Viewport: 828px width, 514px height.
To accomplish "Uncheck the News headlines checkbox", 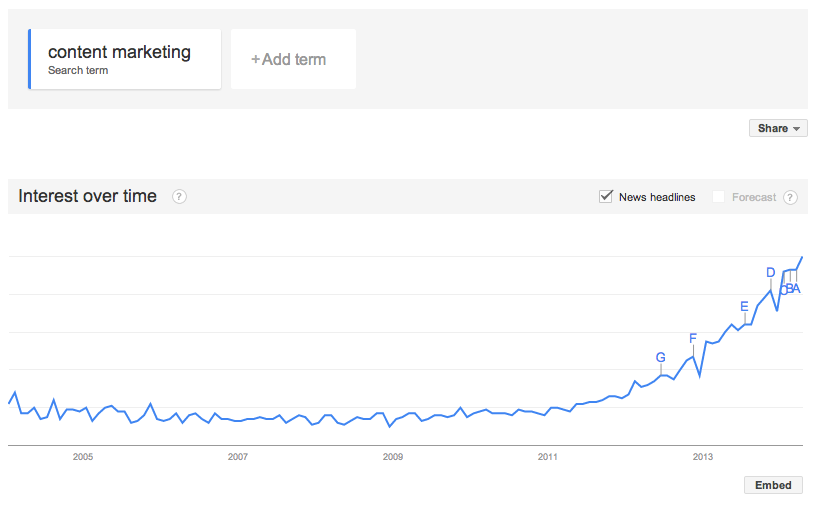I will click(x=606, y=197).
